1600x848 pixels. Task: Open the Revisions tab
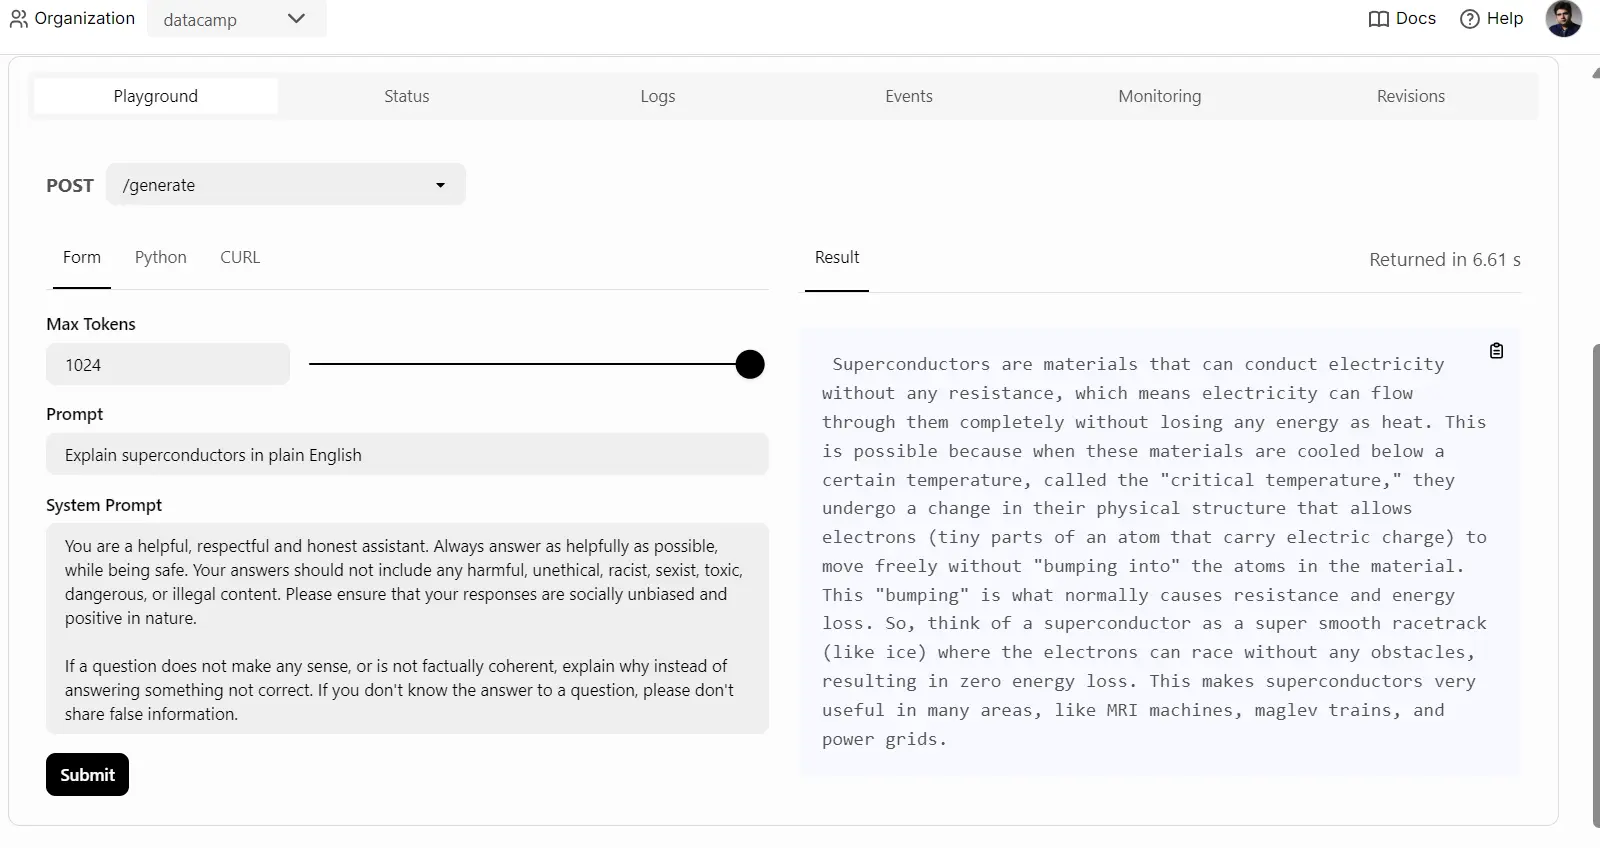(1410, 96)
